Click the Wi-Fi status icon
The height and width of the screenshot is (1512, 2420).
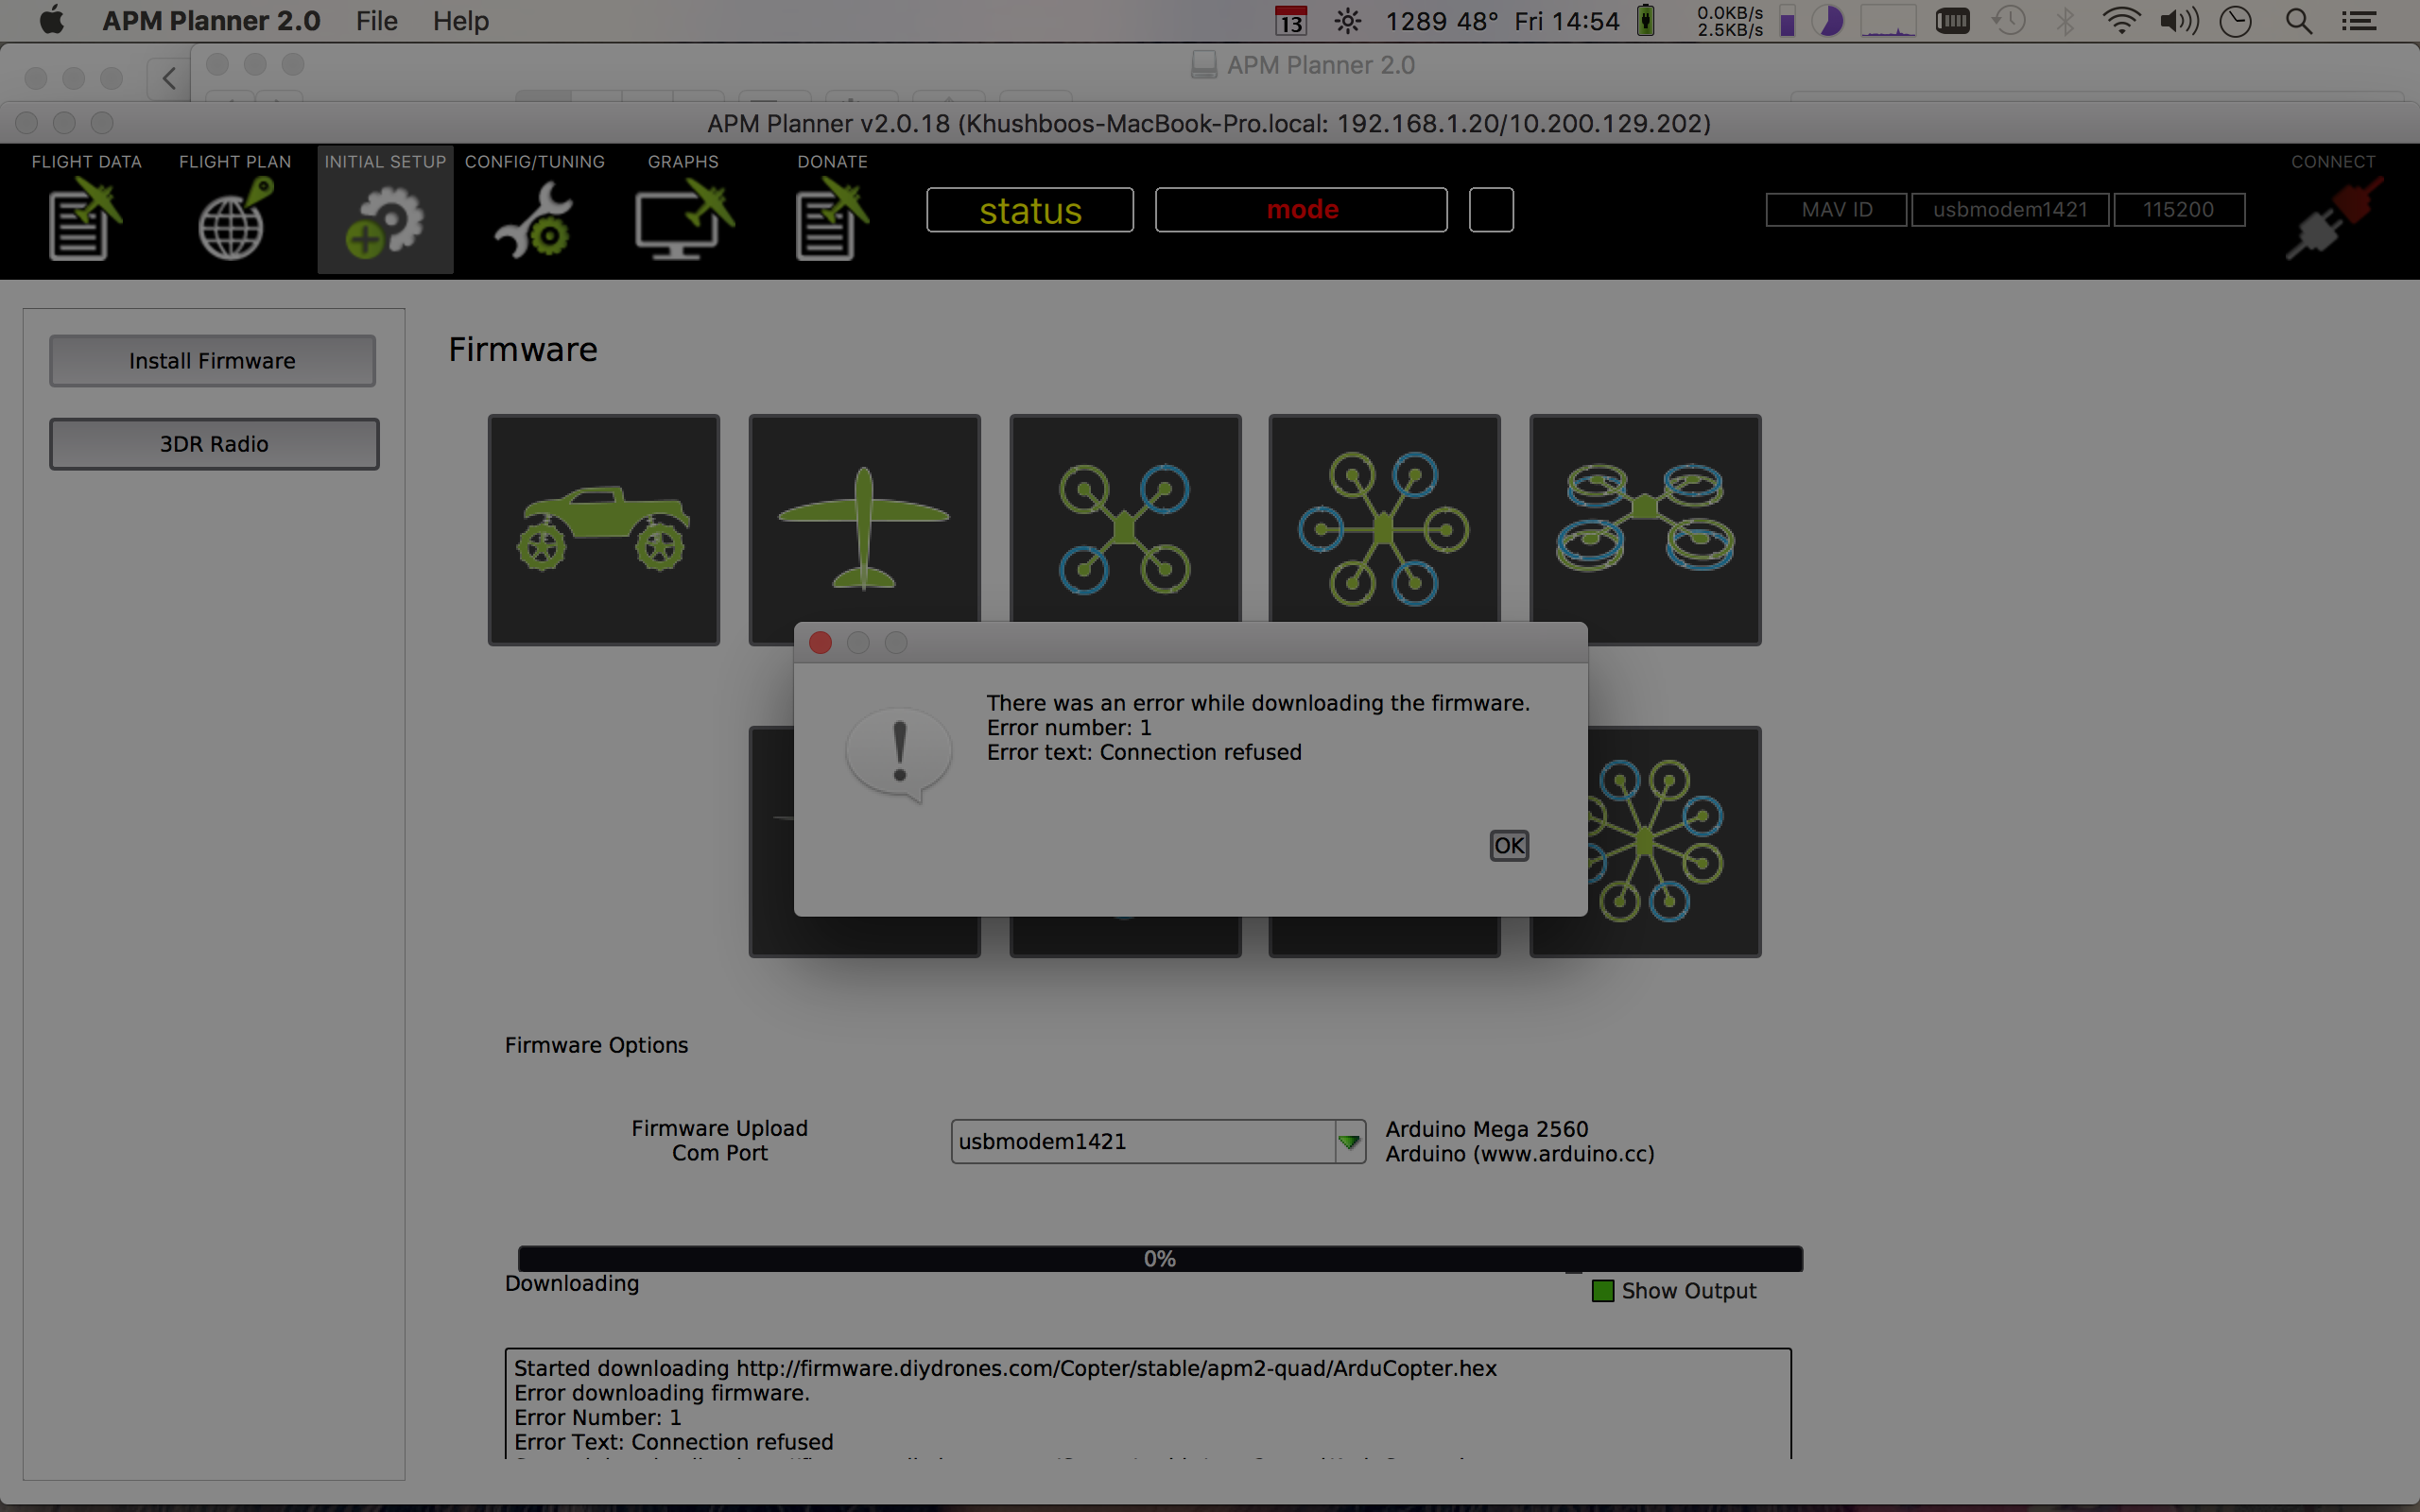coord(2121,21)
